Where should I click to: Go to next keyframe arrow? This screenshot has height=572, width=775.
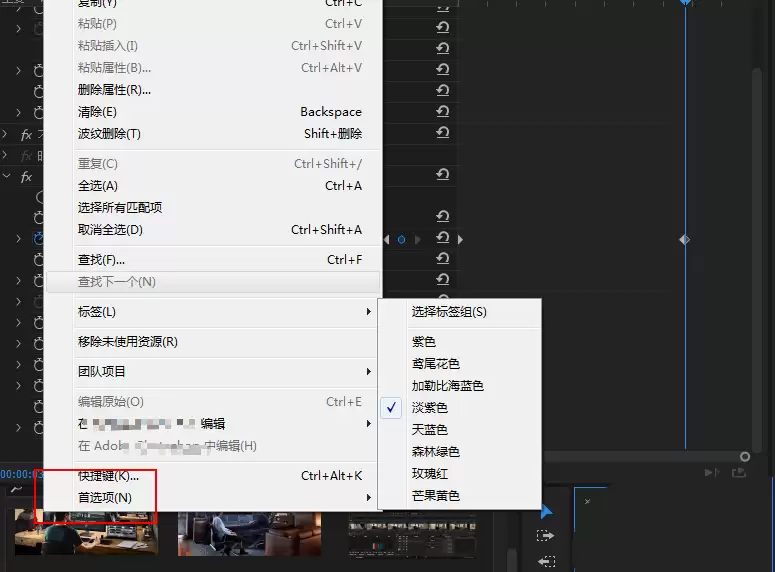point(418,240)
